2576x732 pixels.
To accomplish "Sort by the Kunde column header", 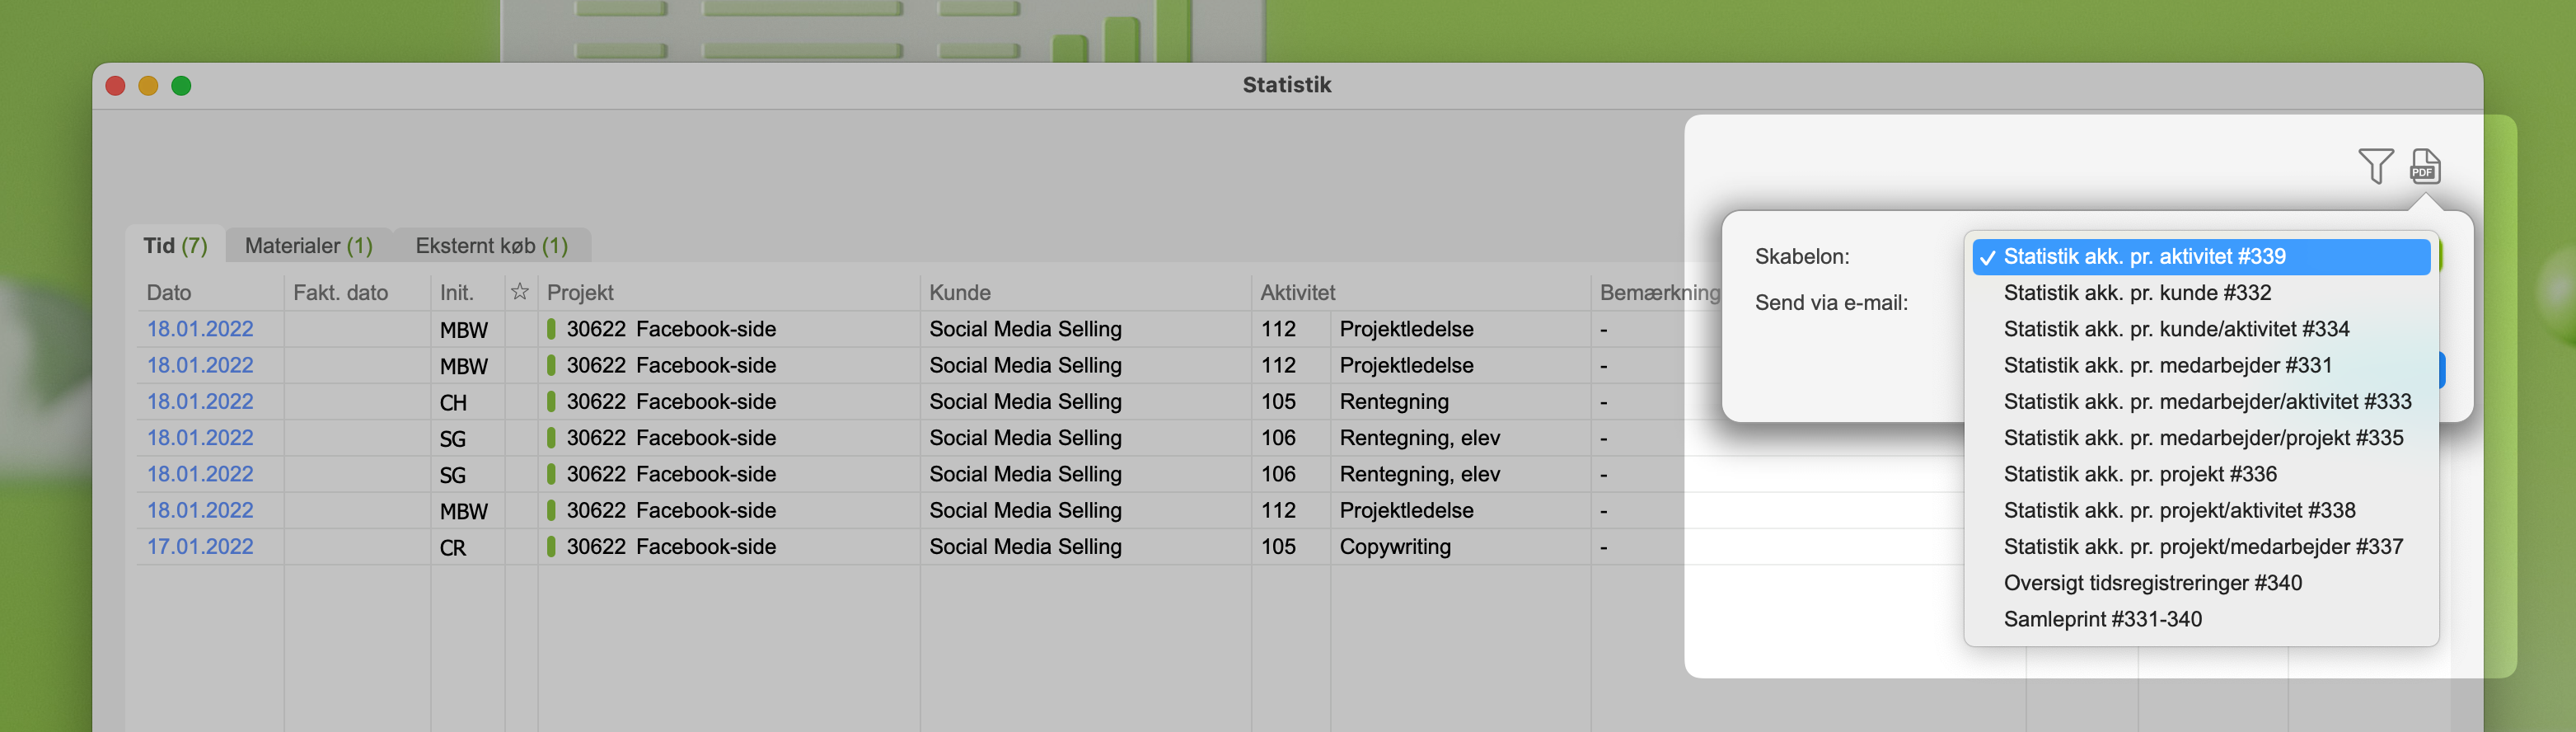I will click(x=959, y=293).
